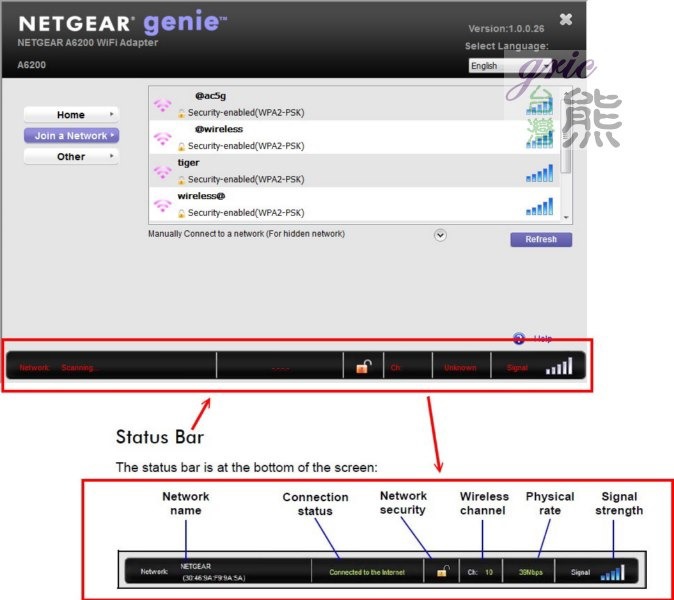Open the Select Language dropdown
This screenshot has height=600, width=674.
[x=510, y=66]
